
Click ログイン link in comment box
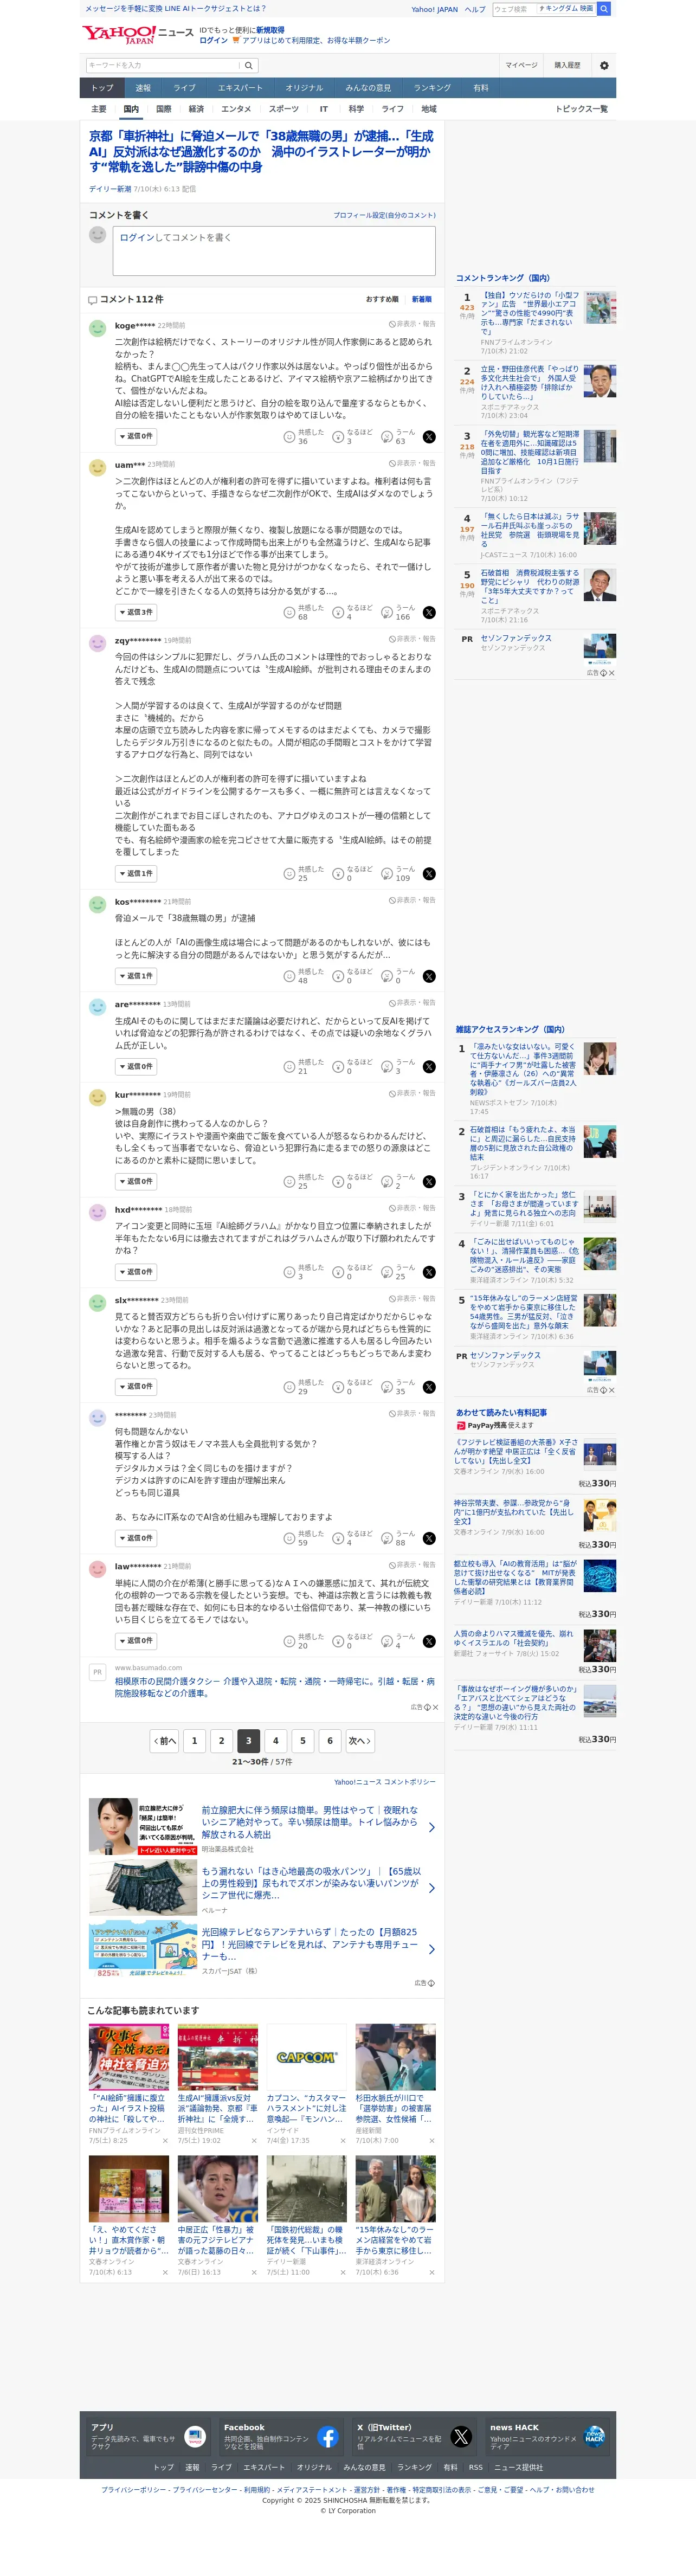pos(136,238)
